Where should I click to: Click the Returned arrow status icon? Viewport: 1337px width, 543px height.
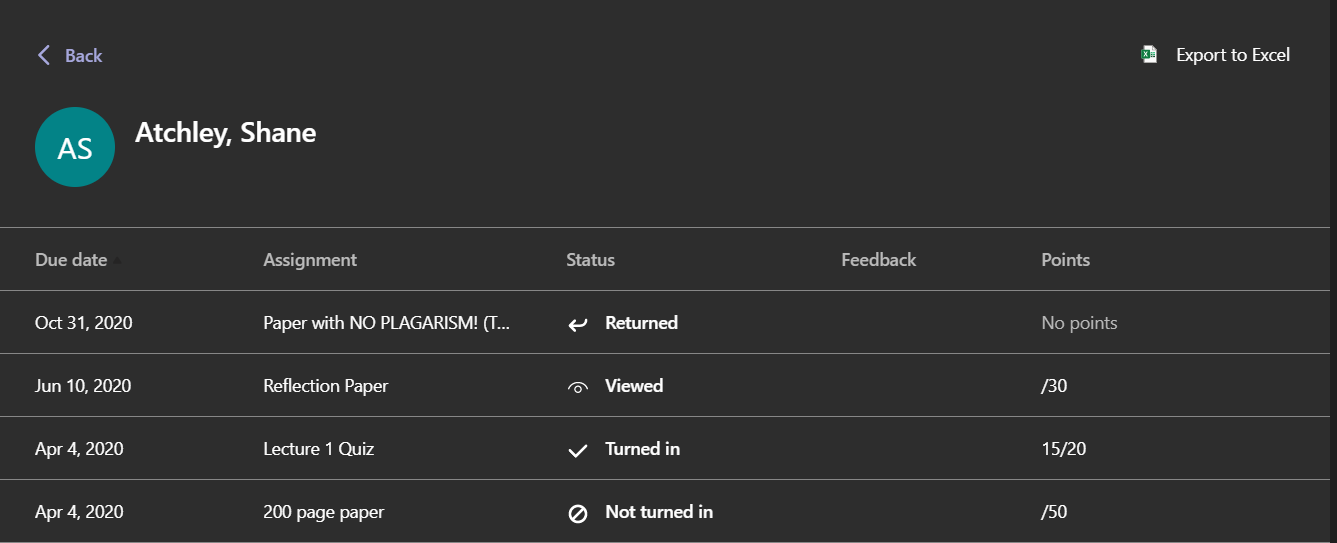tap(578, 324)
